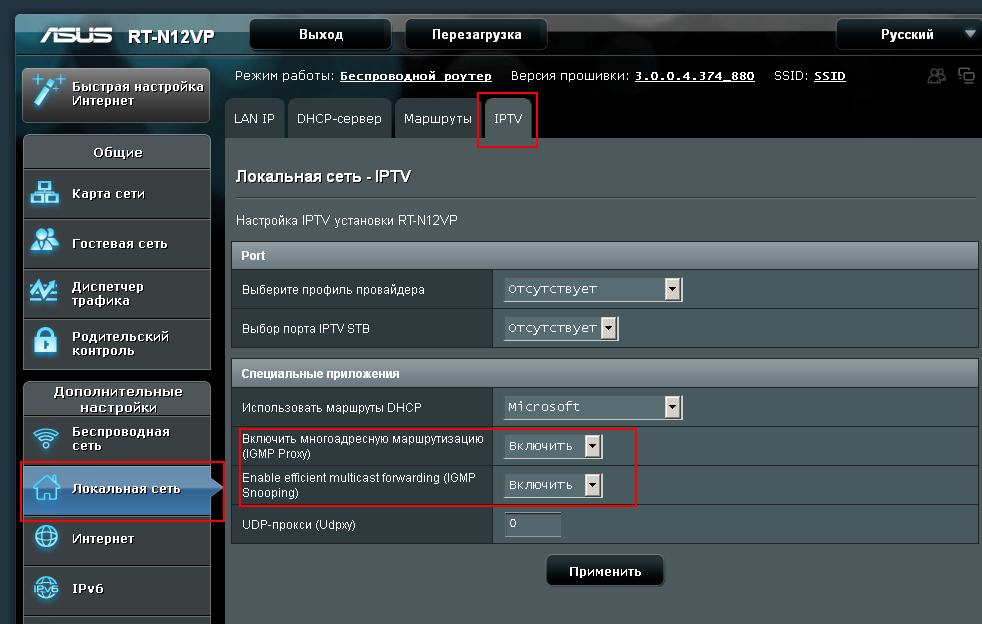Open the Беспроводной роутер mode link

(416, 76)
